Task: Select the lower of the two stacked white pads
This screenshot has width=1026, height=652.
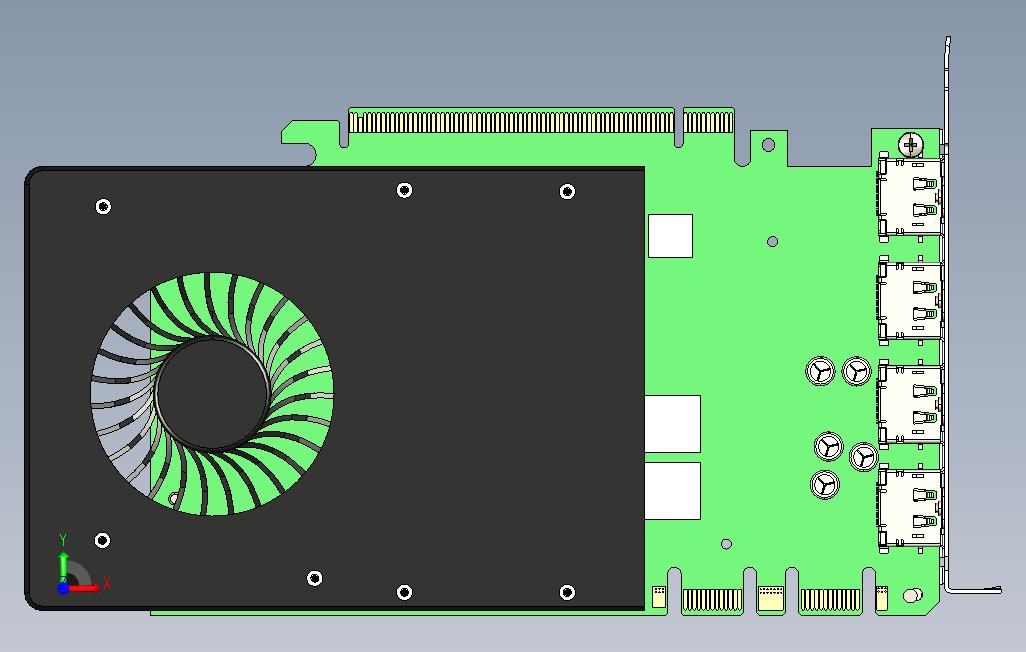Action: click(673, 491)
